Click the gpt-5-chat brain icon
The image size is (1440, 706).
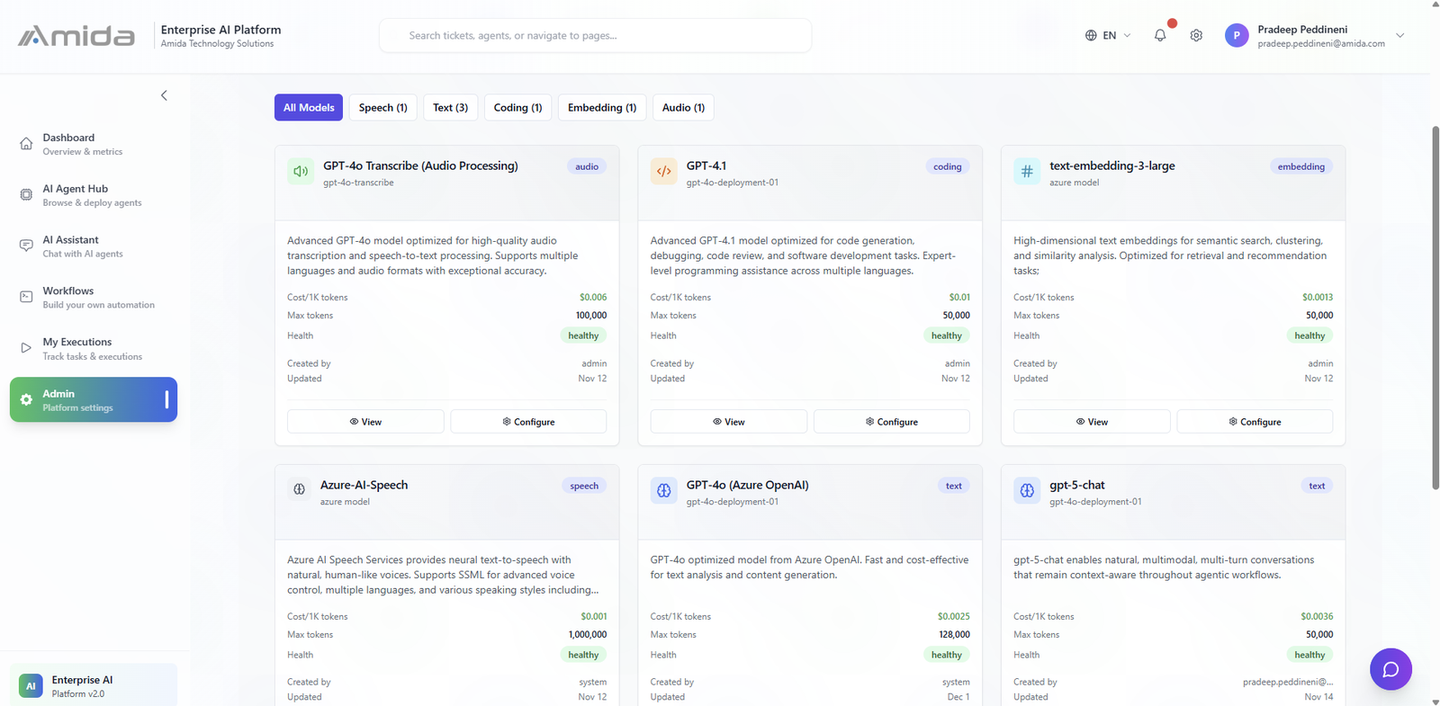[1027, 490]
